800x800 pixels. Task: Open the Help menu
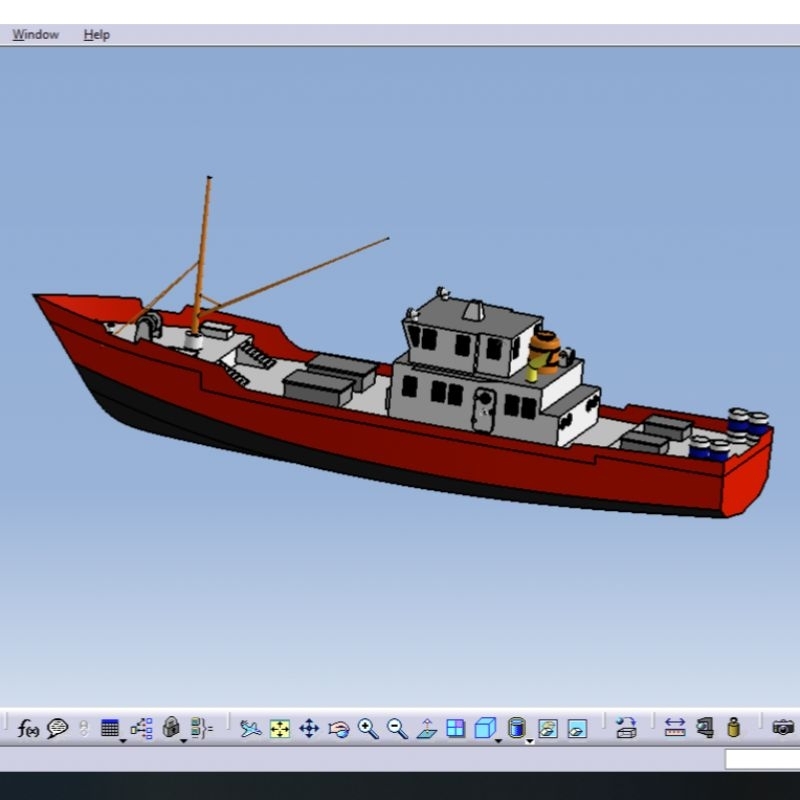pos(97,34)
